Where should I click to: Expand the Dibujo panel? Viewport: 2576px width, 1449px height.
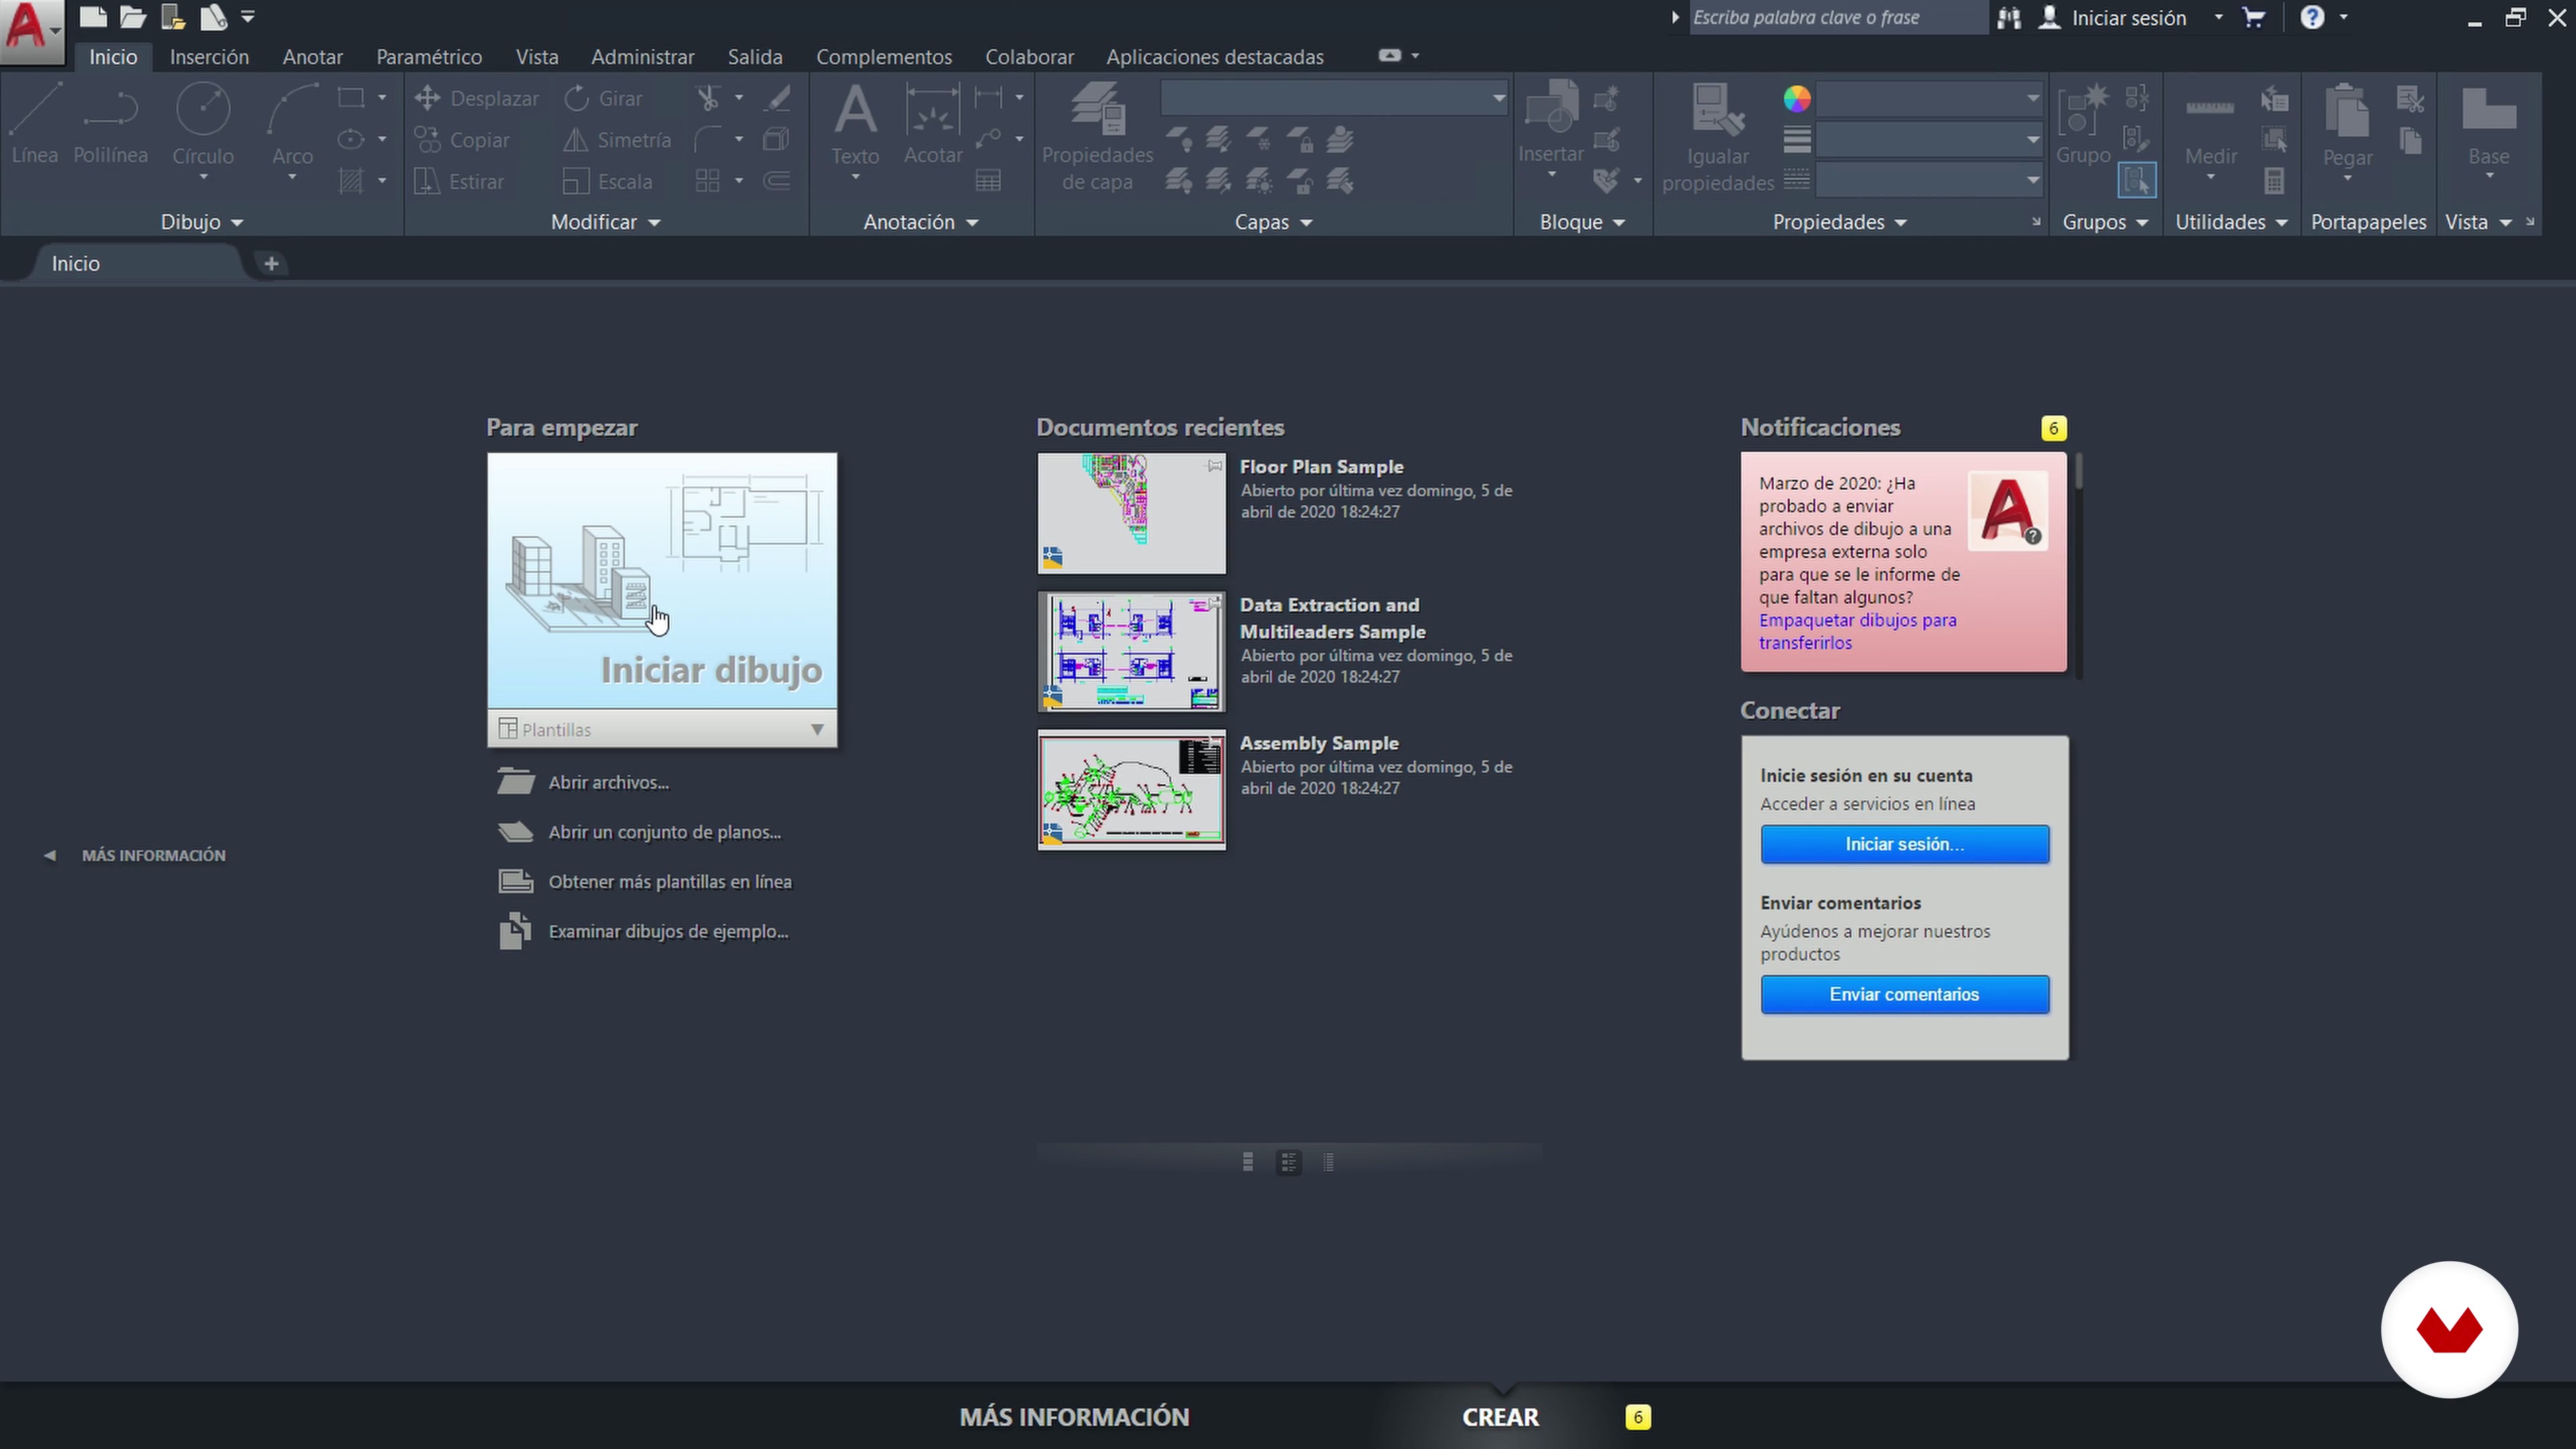coord(202,222)
